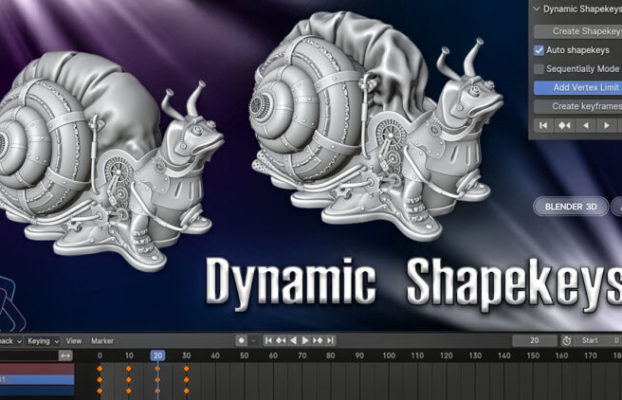Click the current frame playhead marker 20
Viewport: 622px width, 400px height.
157,356
